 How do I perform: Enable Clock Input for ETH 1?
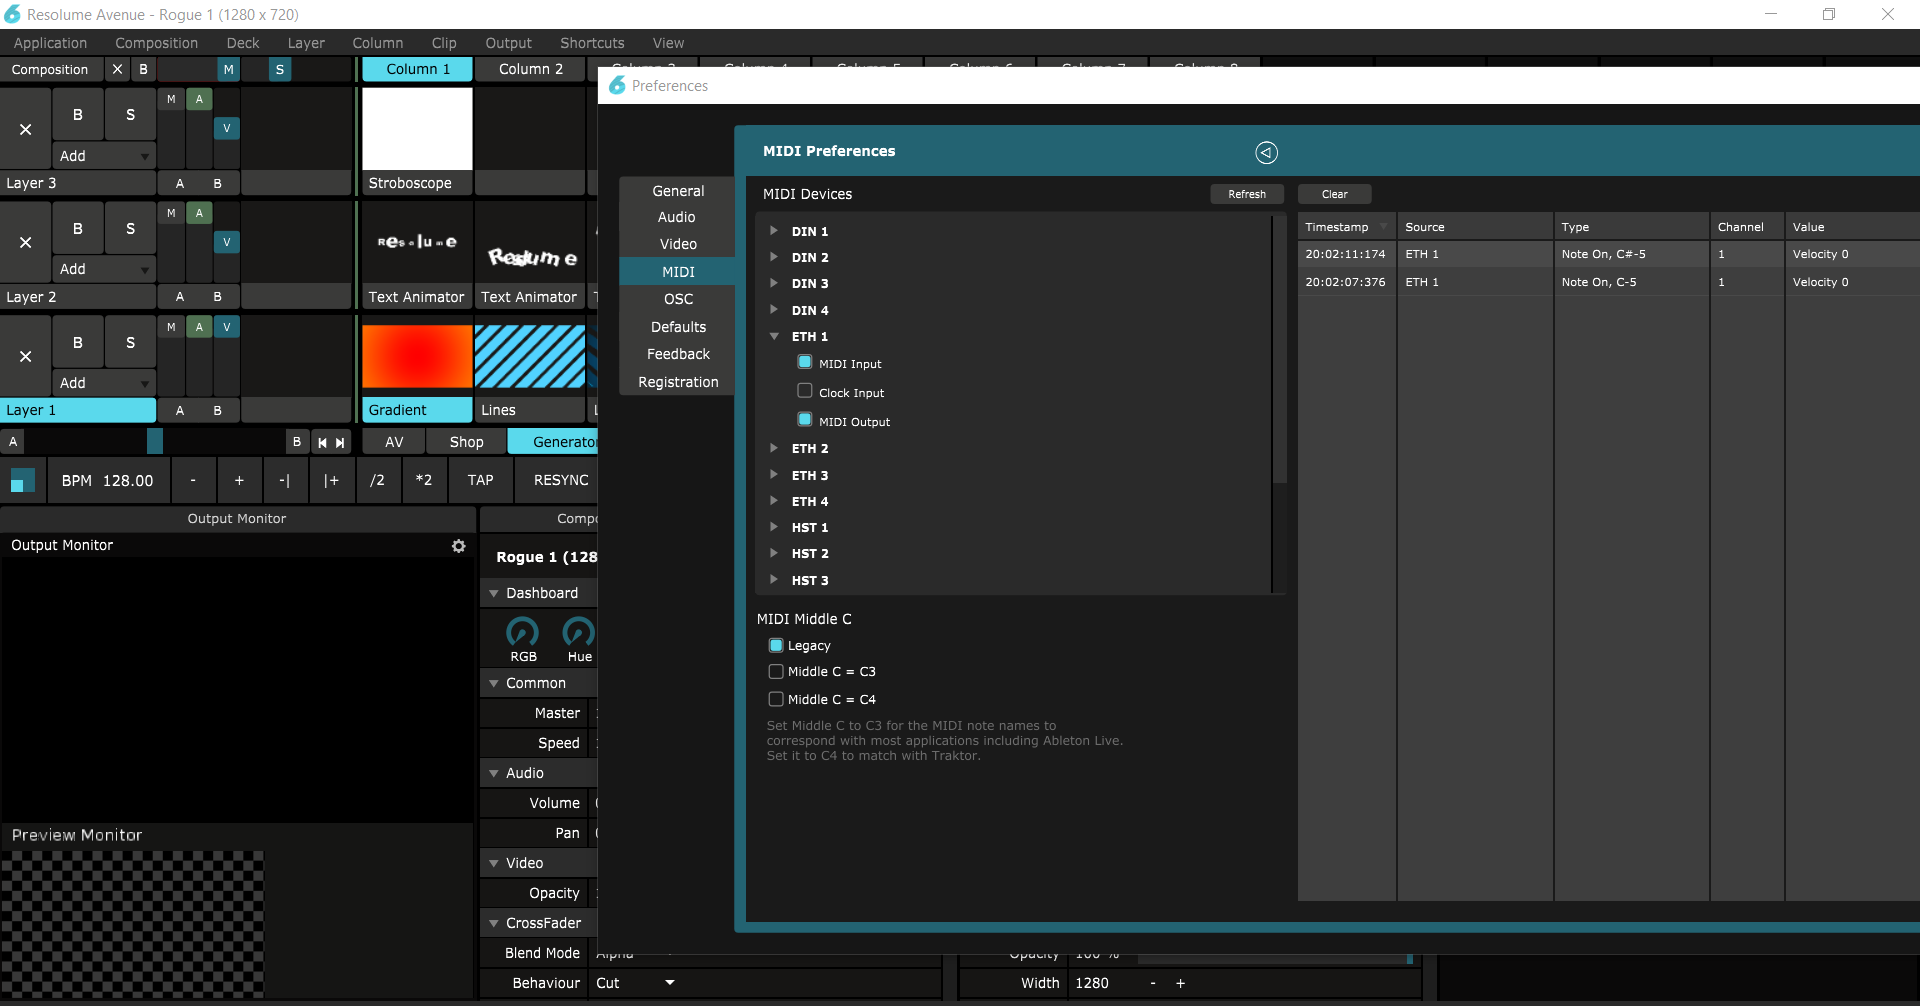[x=805, y=391]
